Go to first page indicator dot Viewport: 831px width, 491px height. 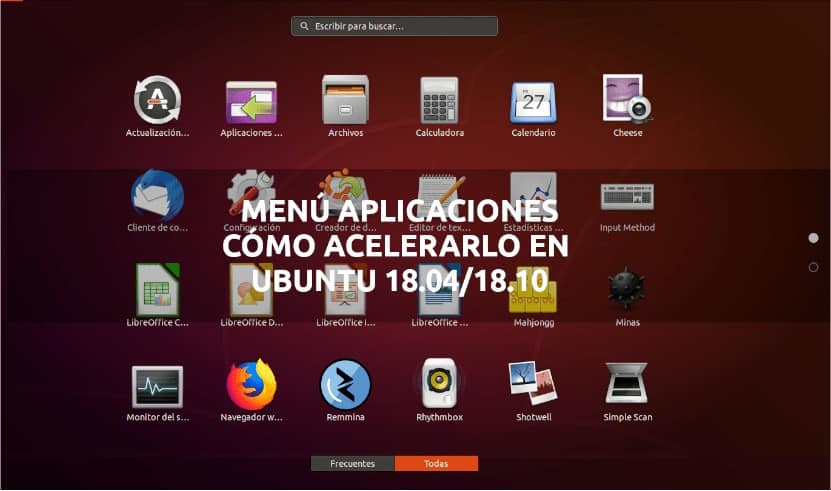click(x=814, y=238)
